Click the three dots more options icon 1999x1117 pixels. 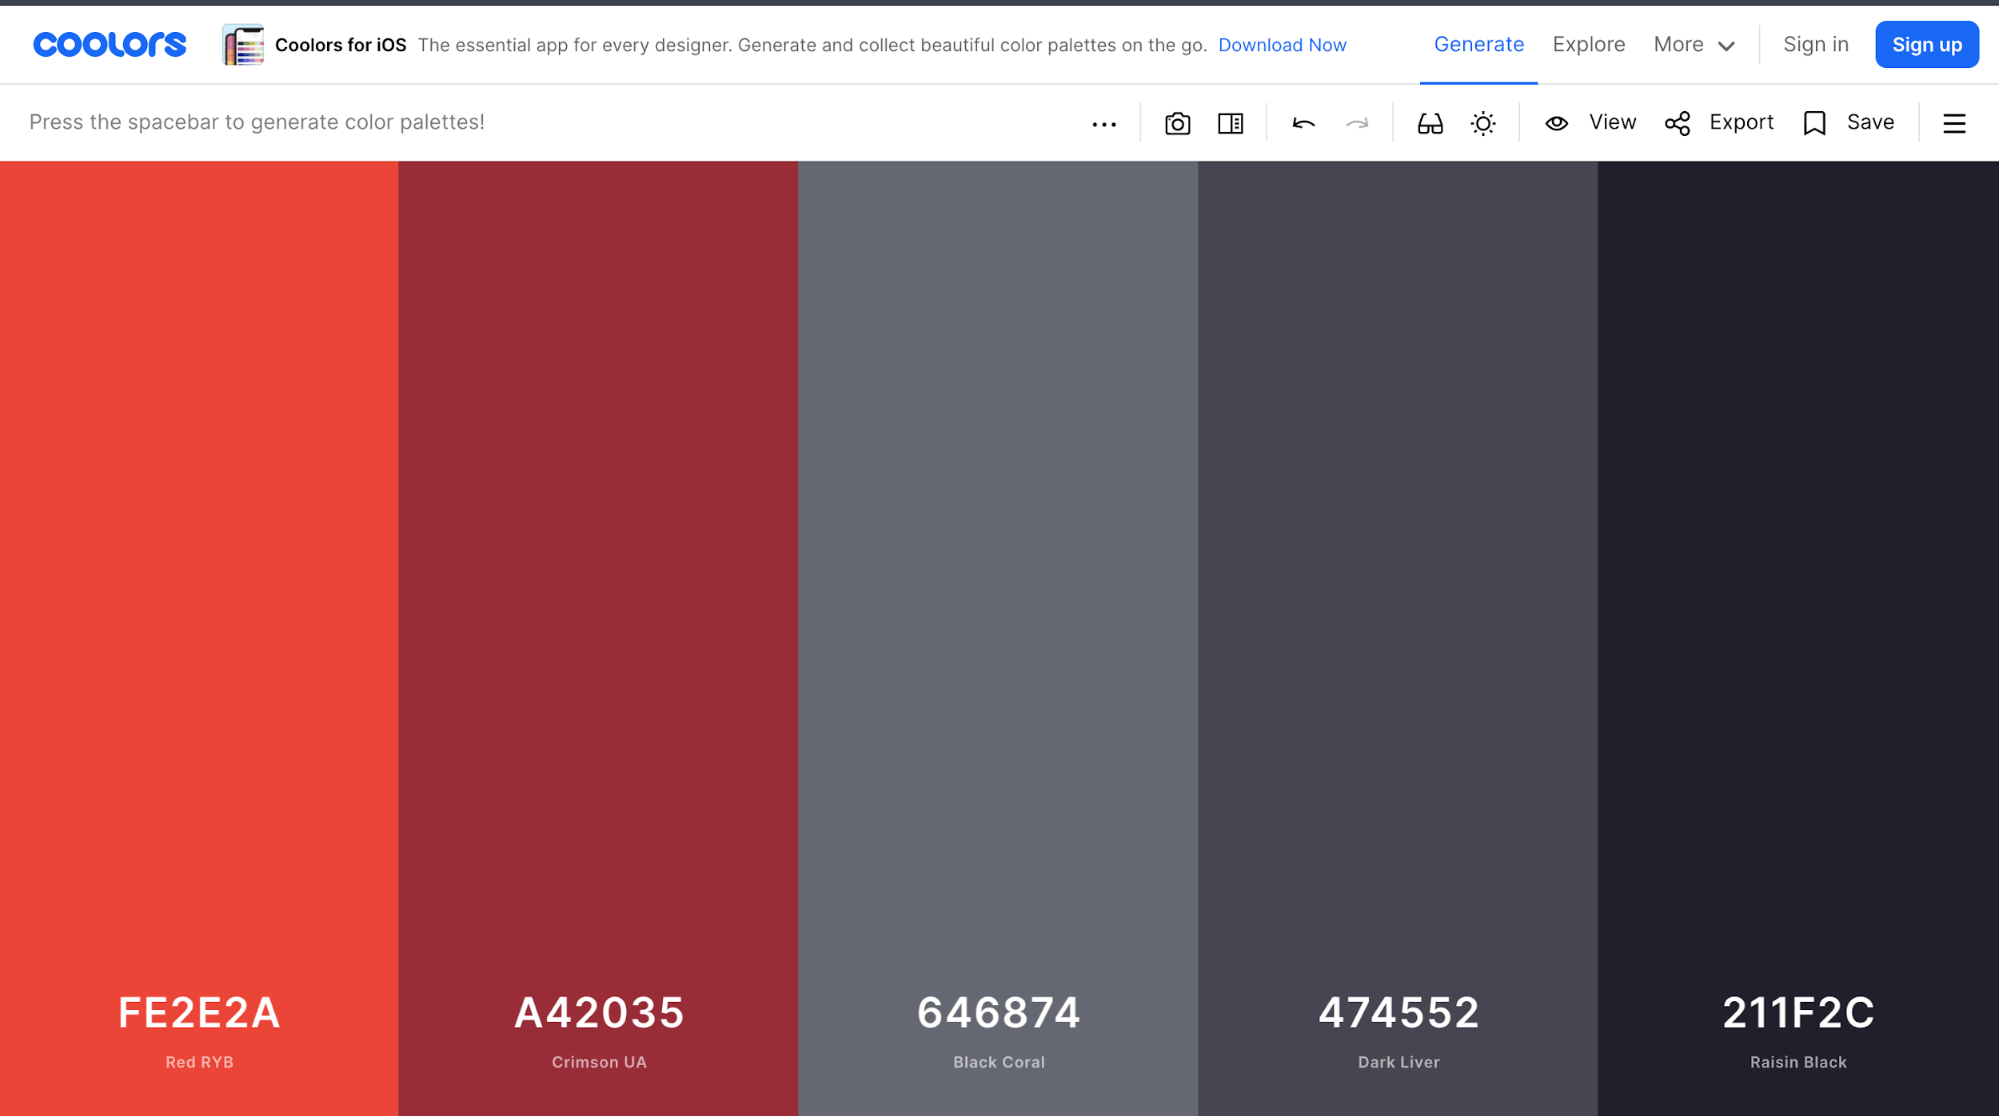1104,124
